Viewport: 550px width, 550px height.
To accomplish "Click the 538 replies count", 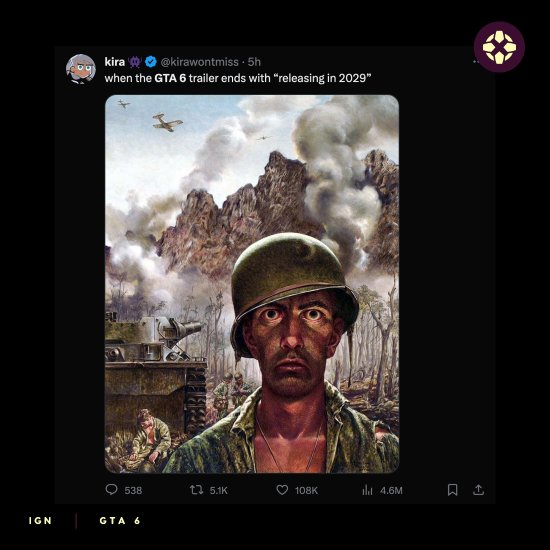I will click(x=133, y=490).
